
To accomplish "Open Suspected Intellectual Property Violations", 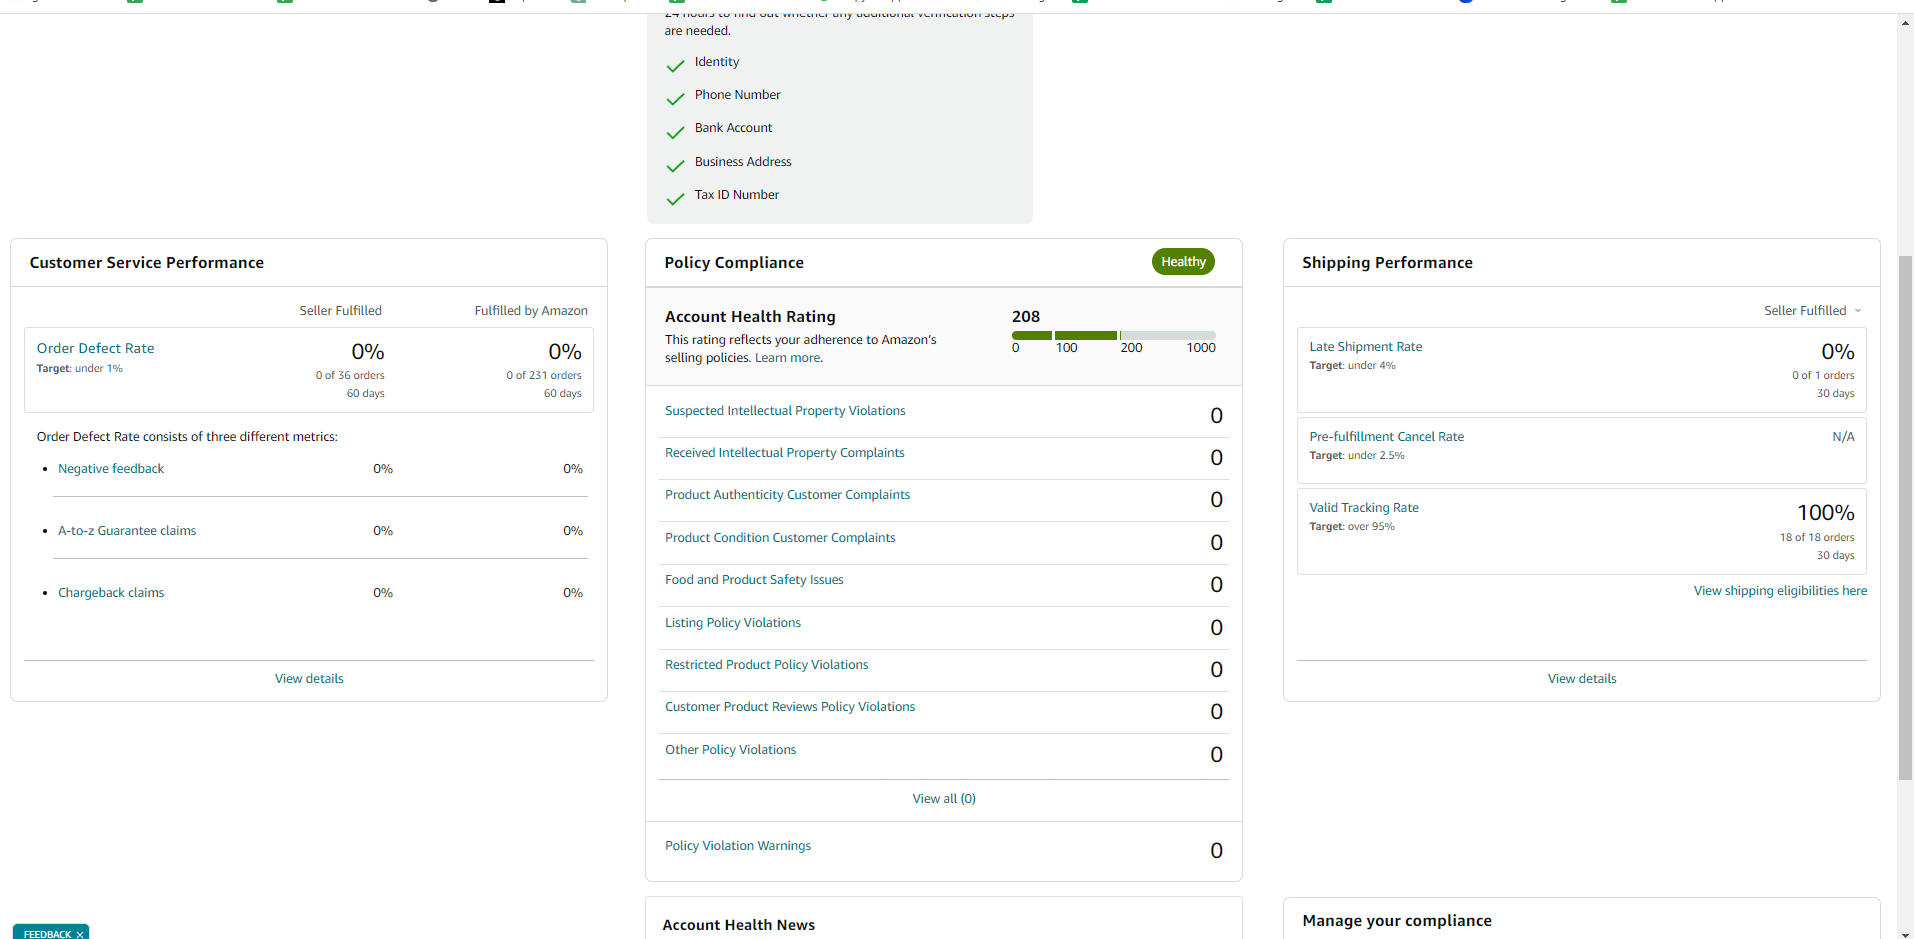I will [x=785, y=411].
